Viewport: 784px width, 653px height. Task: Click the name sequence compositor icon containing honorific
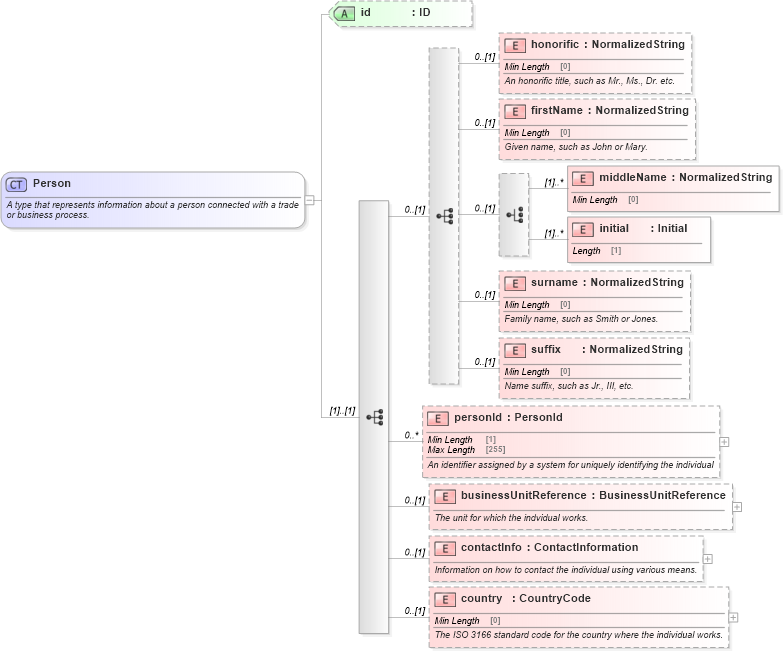(444, 216)
